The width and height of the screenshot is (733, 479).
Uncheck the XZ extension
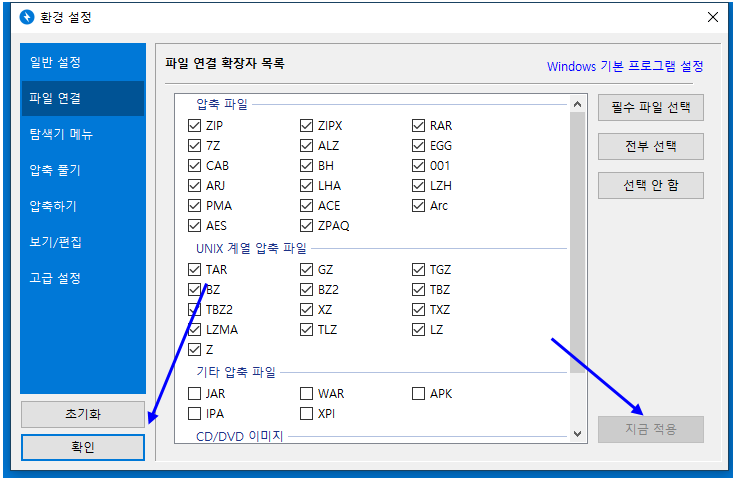pyautogui.click(x=306, y=310)
